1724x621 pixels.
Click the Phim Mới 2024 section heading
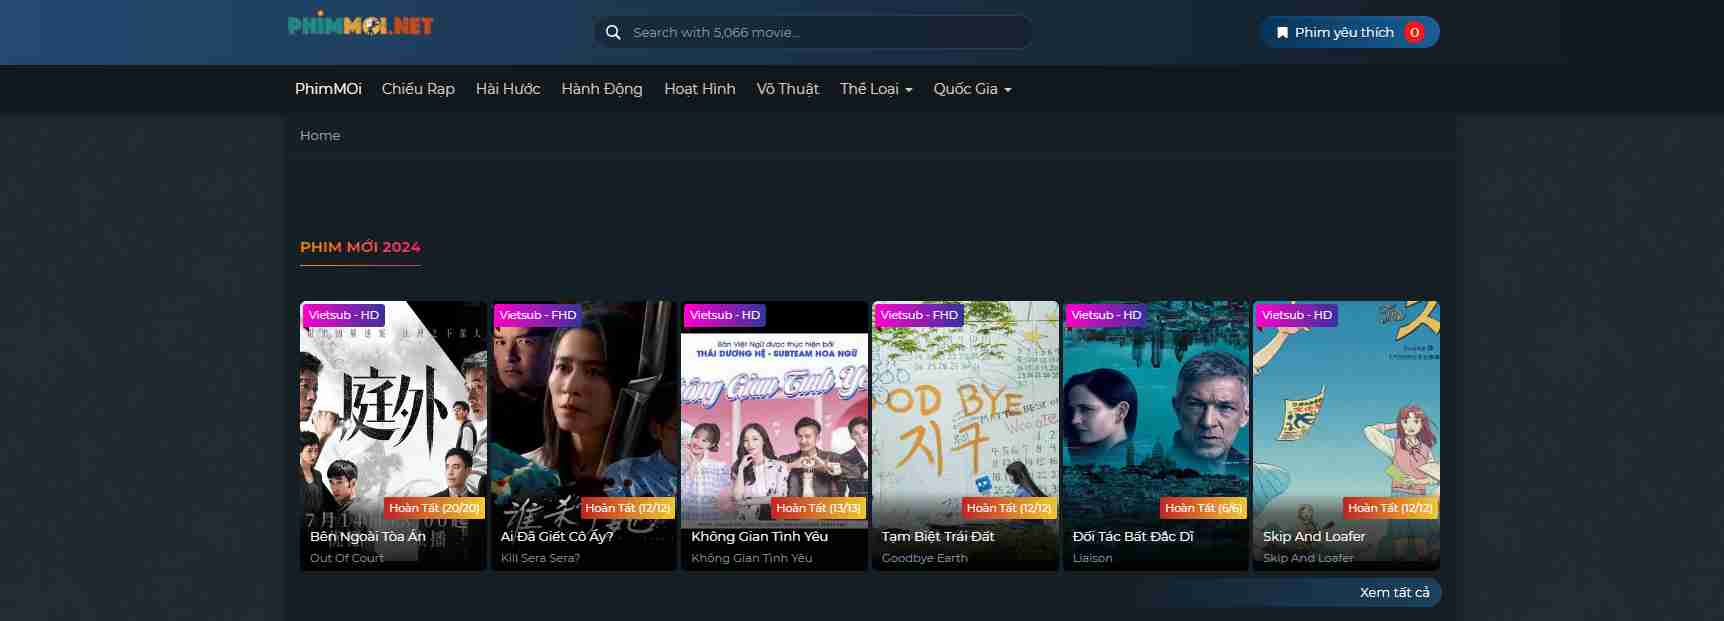click(360, 247)
